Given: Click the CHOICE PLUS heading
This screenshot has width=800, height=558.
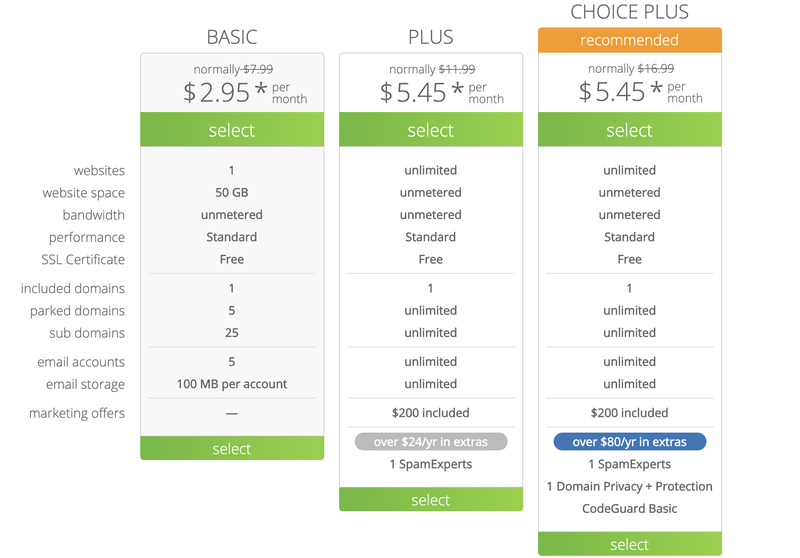Looking at the screenshot, I should (x=630, y=12).
